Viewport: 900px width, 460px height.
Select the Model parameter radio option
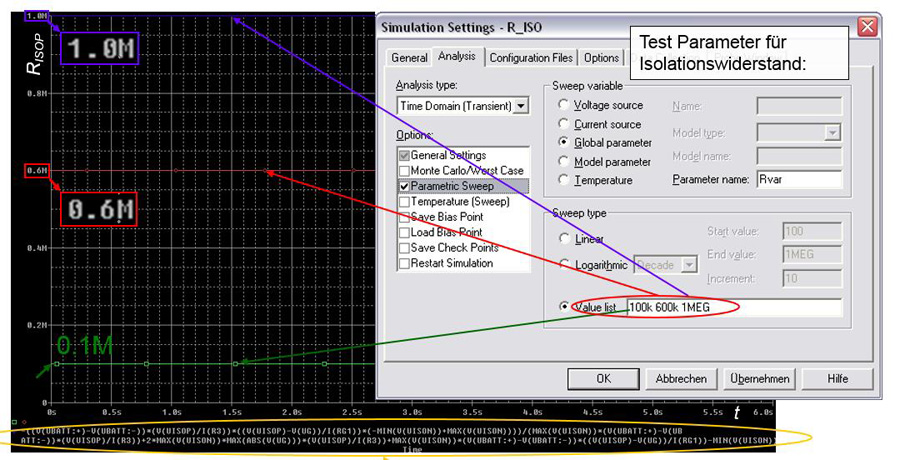click(x=565, y=162)
